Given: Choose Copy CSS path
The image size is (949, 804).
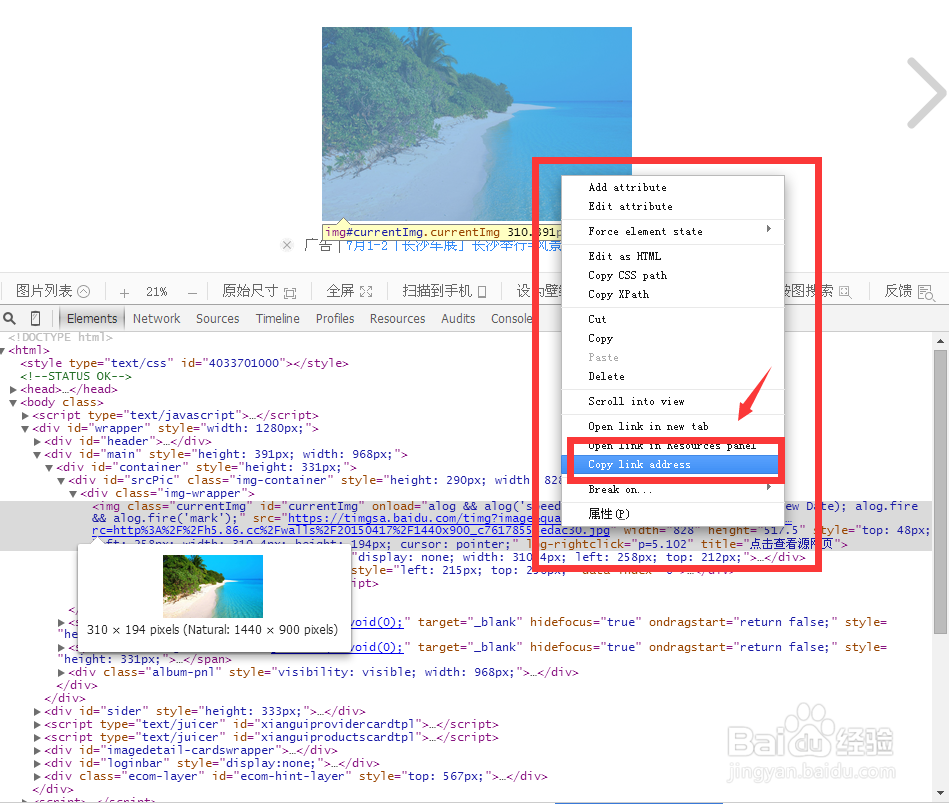Looking at the screenshot, I should pyautogui.click(x=673, y=275).
